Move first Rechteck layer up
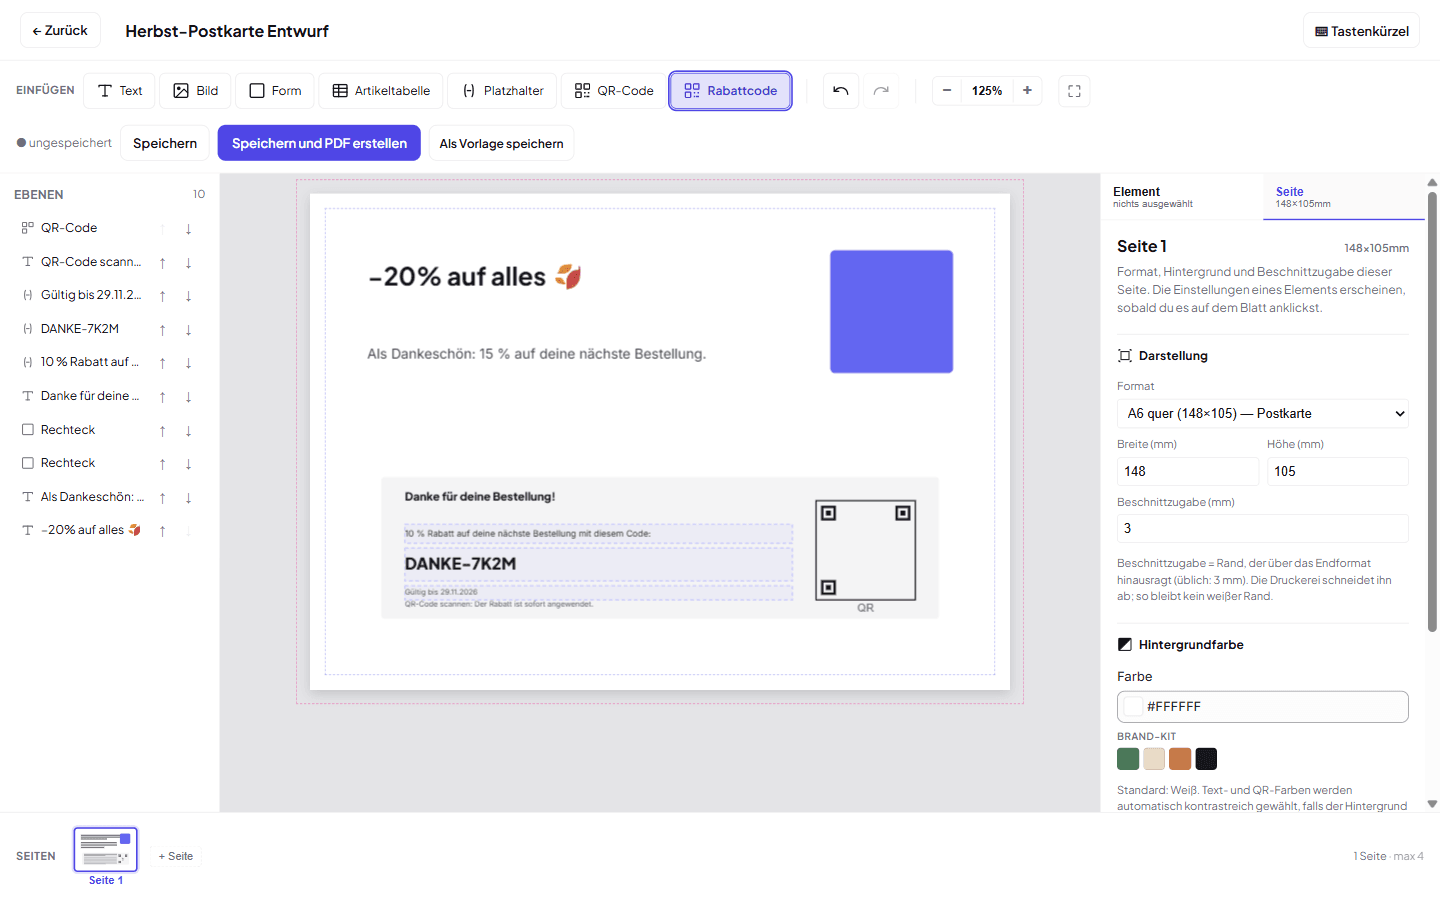This screenshot has width=1440, height=900. (x=162, y=431)
